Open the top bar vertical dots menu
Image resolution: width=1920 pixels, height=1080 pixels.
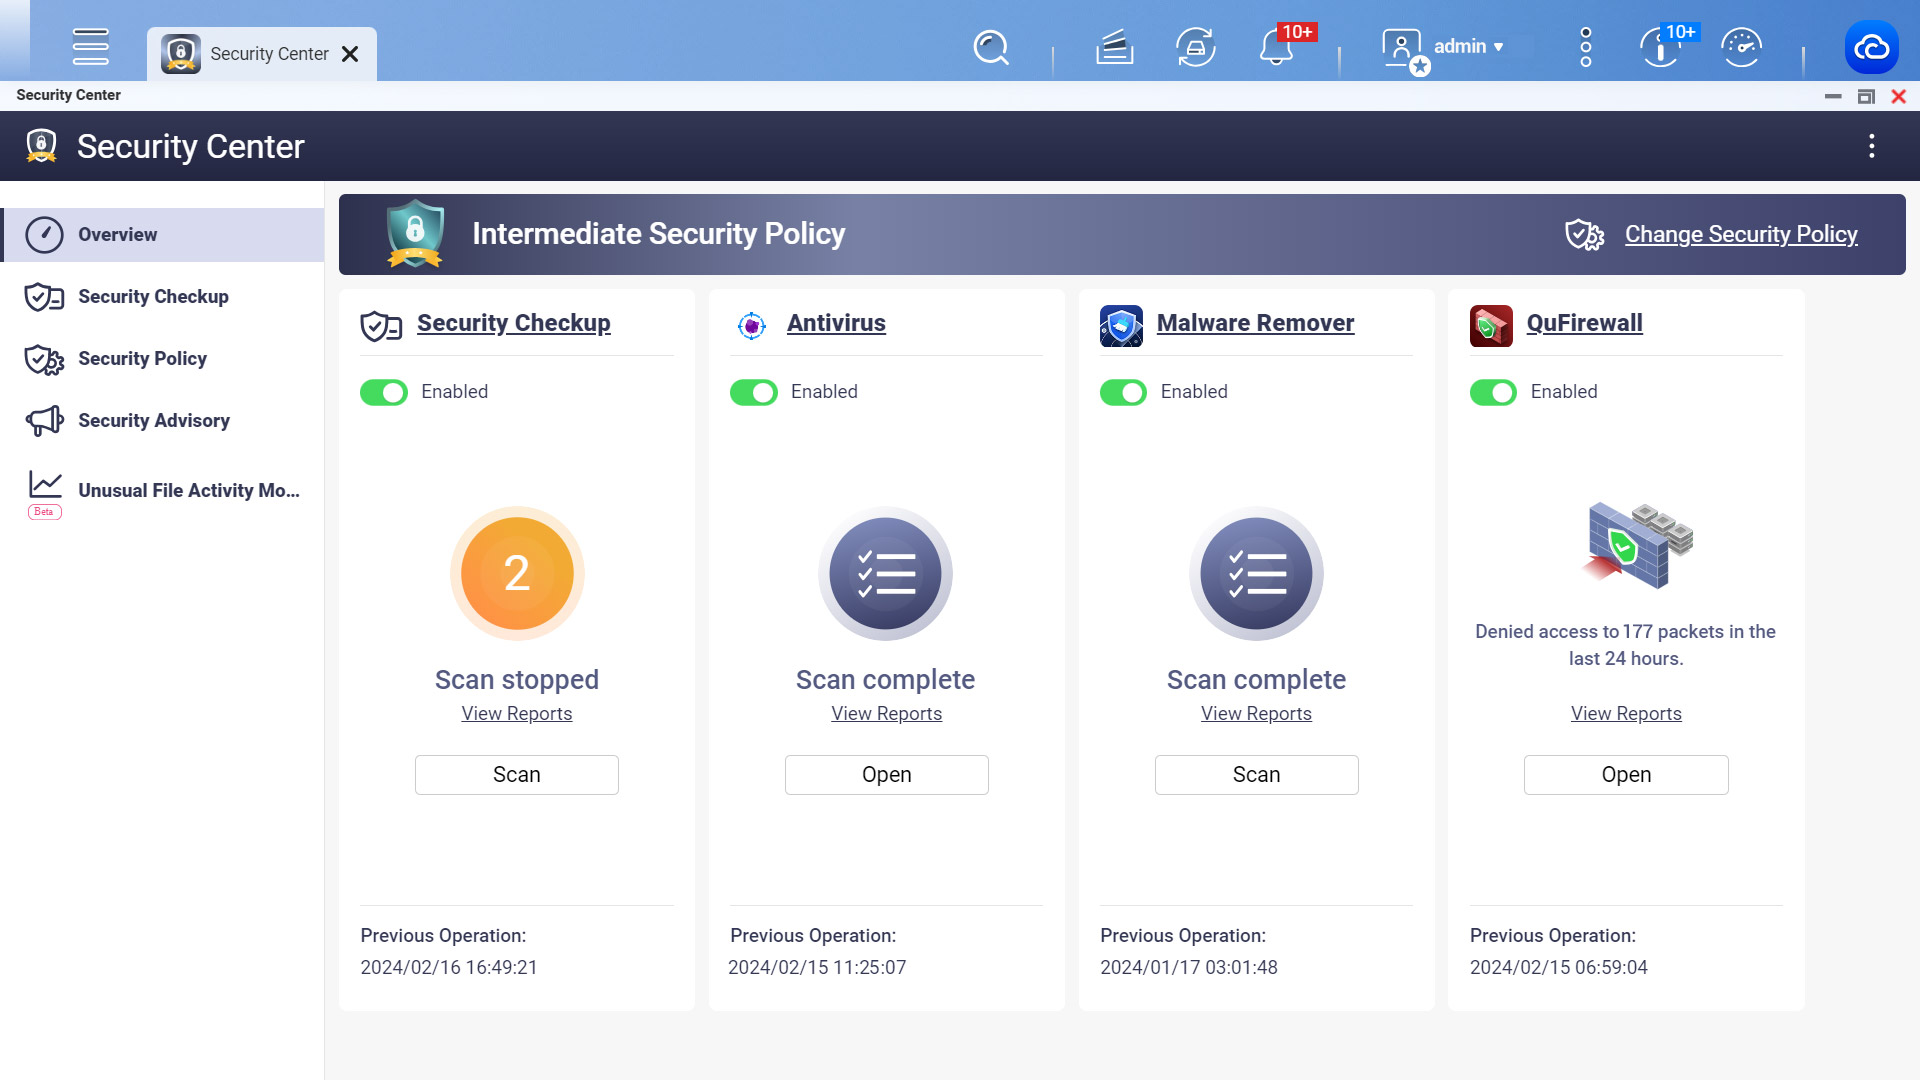tap(1585, 47)
